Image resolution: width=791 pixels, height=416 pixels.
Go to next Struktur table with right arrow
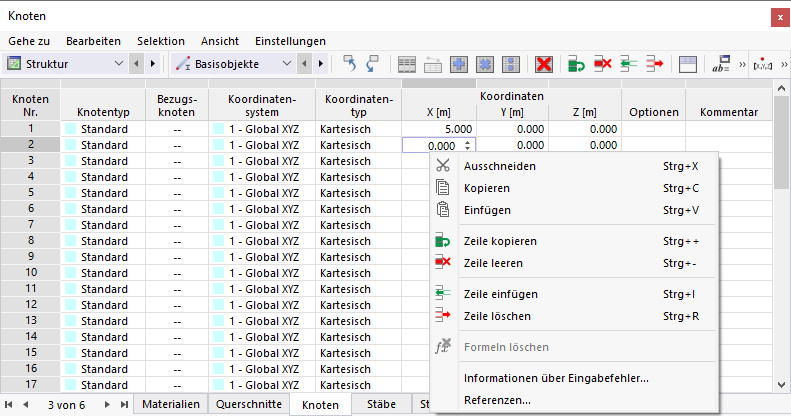(x=152, y=64)
